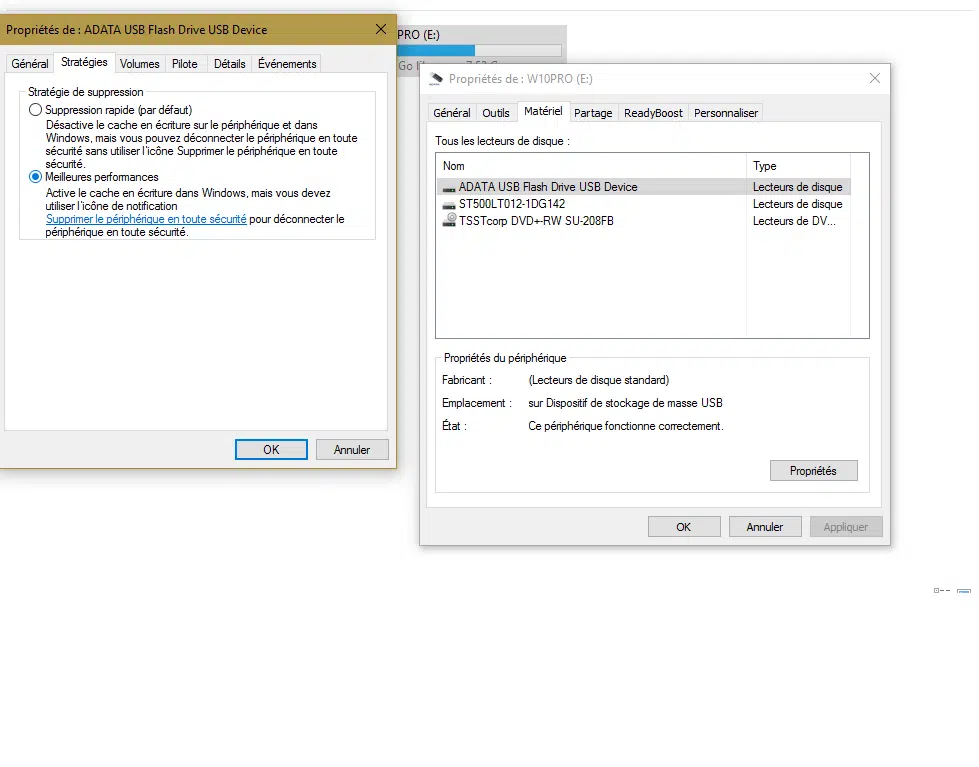The image size is (979, 767).
Task: Click sur Dispositif de stockage de masse USB
Action: point(625,403)
